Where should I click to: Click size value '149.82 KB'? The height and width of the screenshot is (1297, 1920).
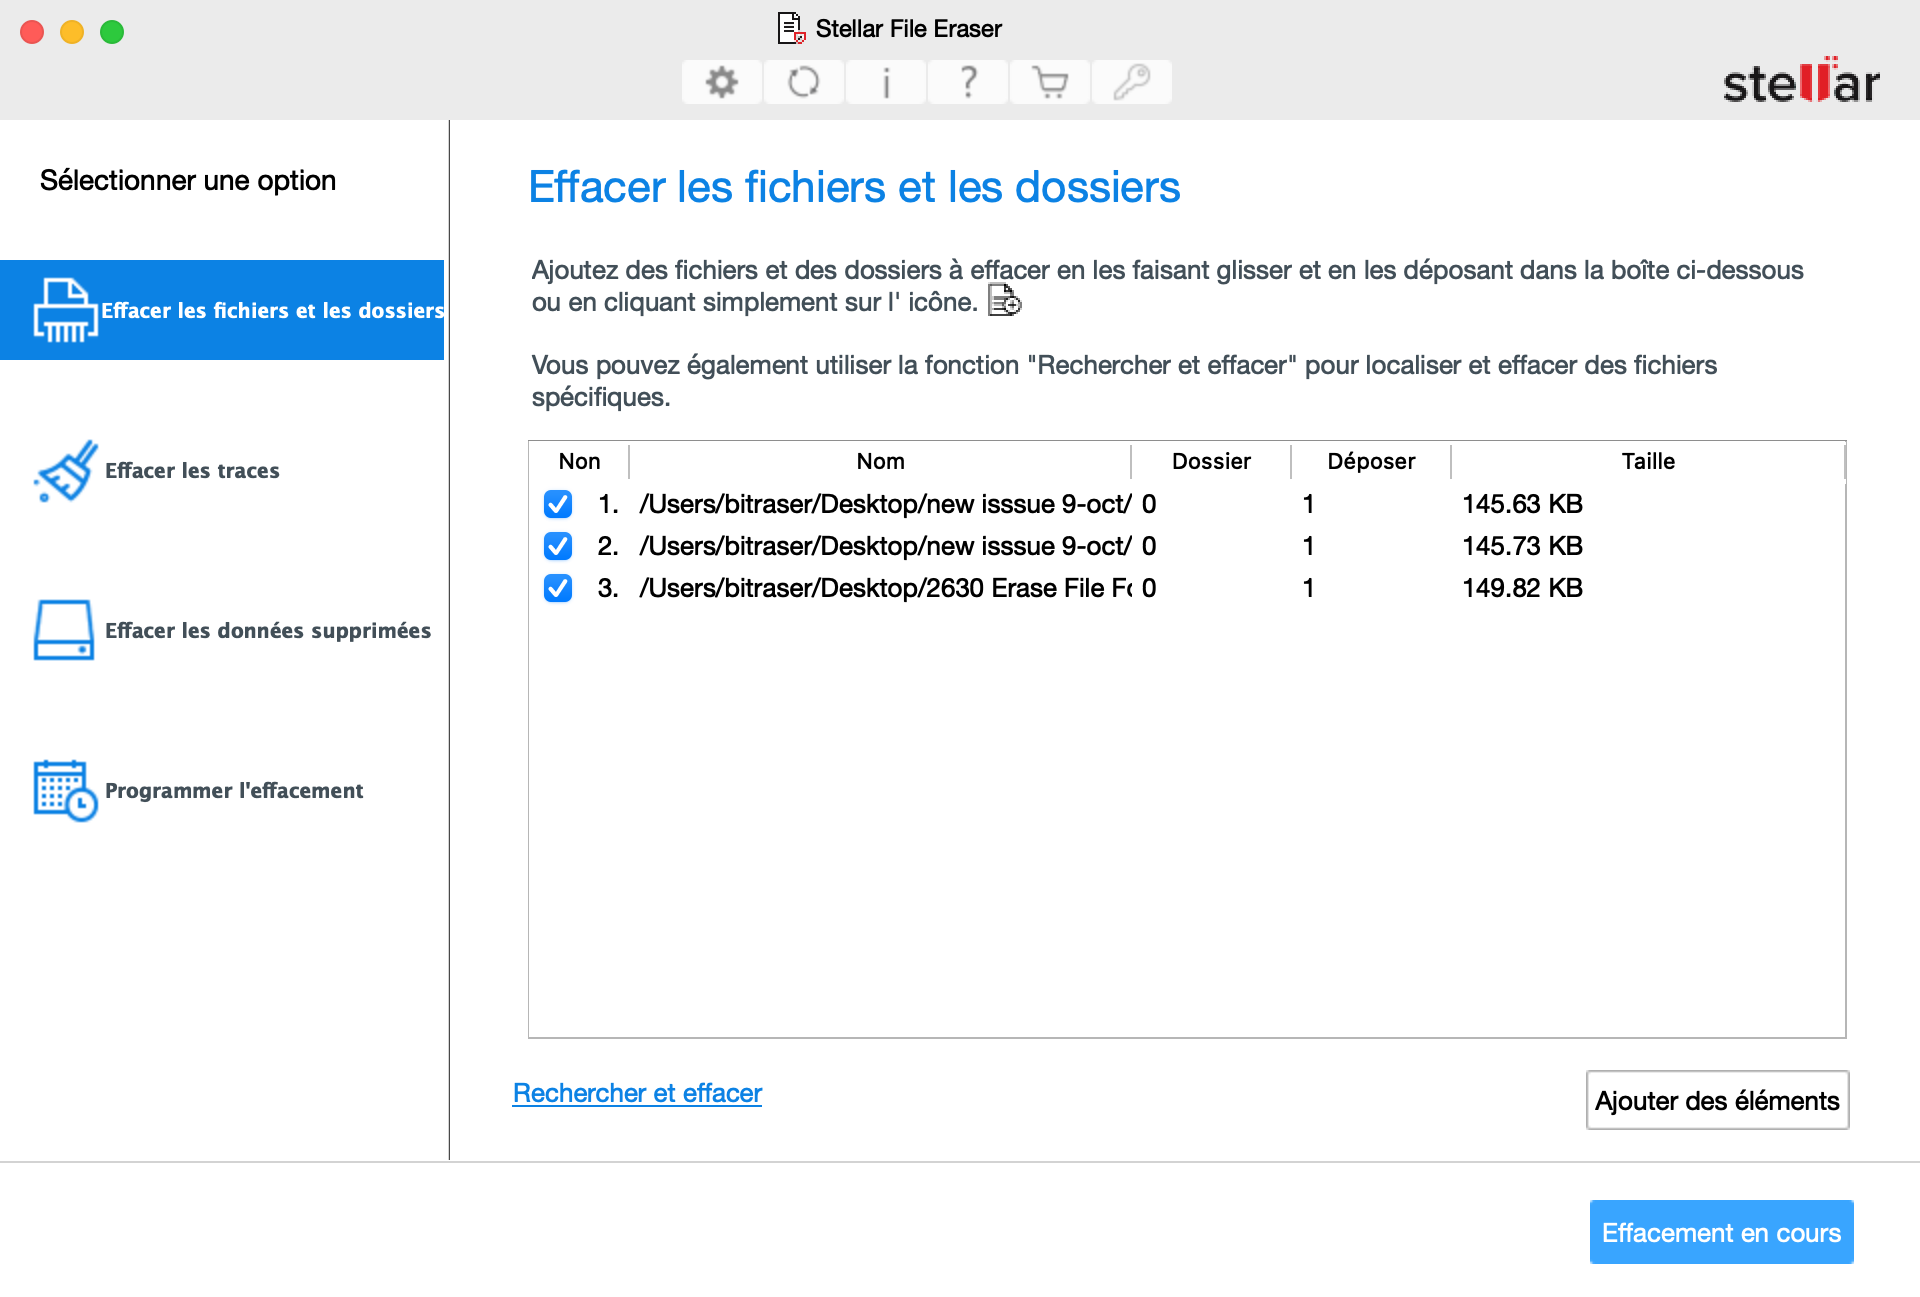1522,588
